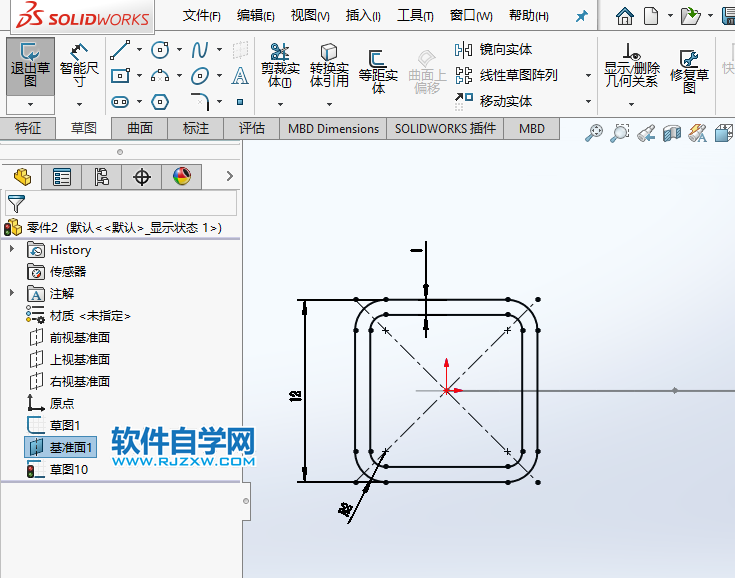735x578 pixels.
Task: Switch to the 评估 evaluate tab
Action: coord(252,128)
